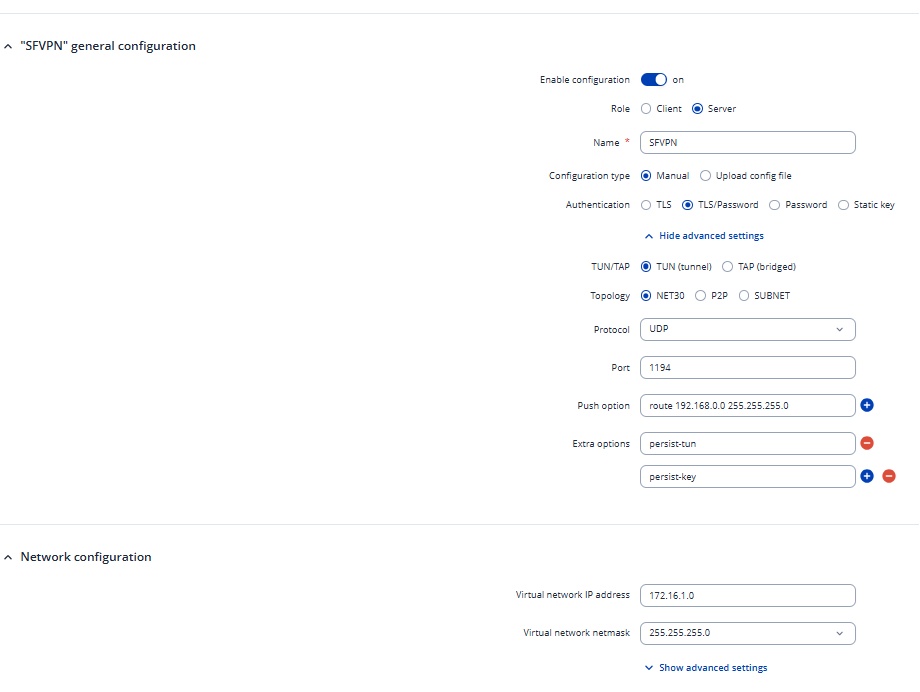Select the Client role radio button
This screenshot has width=920, height=692.
coord(646,109)
